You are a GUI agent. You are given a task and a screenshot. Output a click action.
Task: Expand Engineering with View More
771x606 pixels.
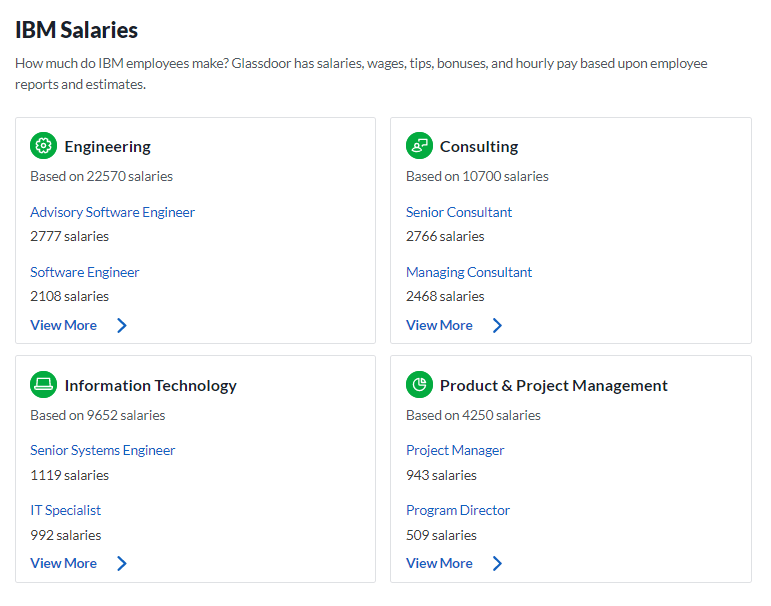point(64,325)
